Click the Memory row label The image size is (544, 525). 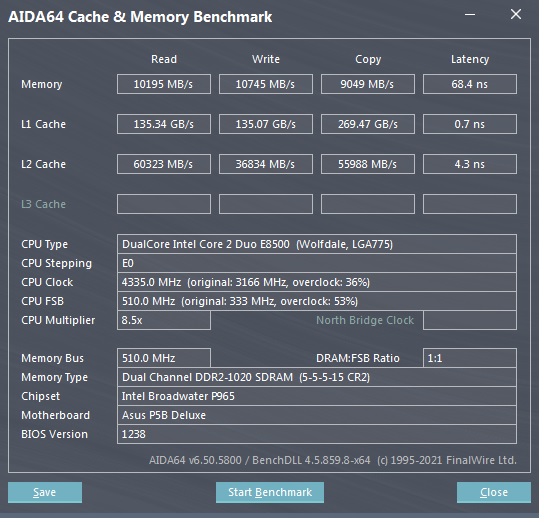click(x=42, y=84)
